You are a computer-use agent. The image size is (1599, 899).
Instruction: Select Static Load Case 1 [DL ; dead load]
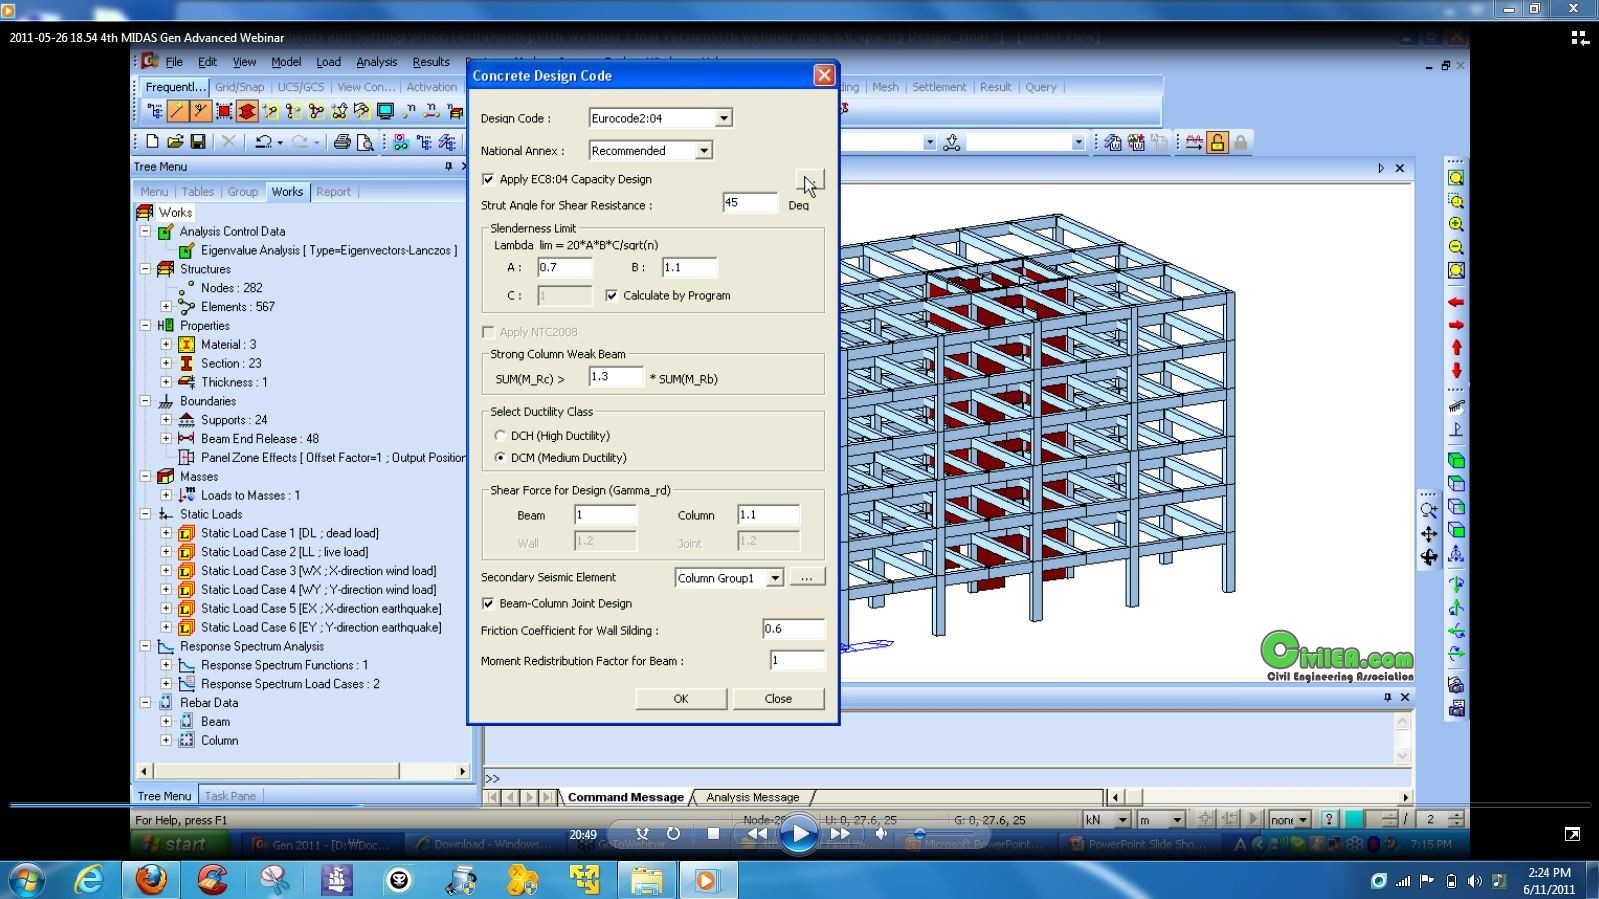coord(289,533)
